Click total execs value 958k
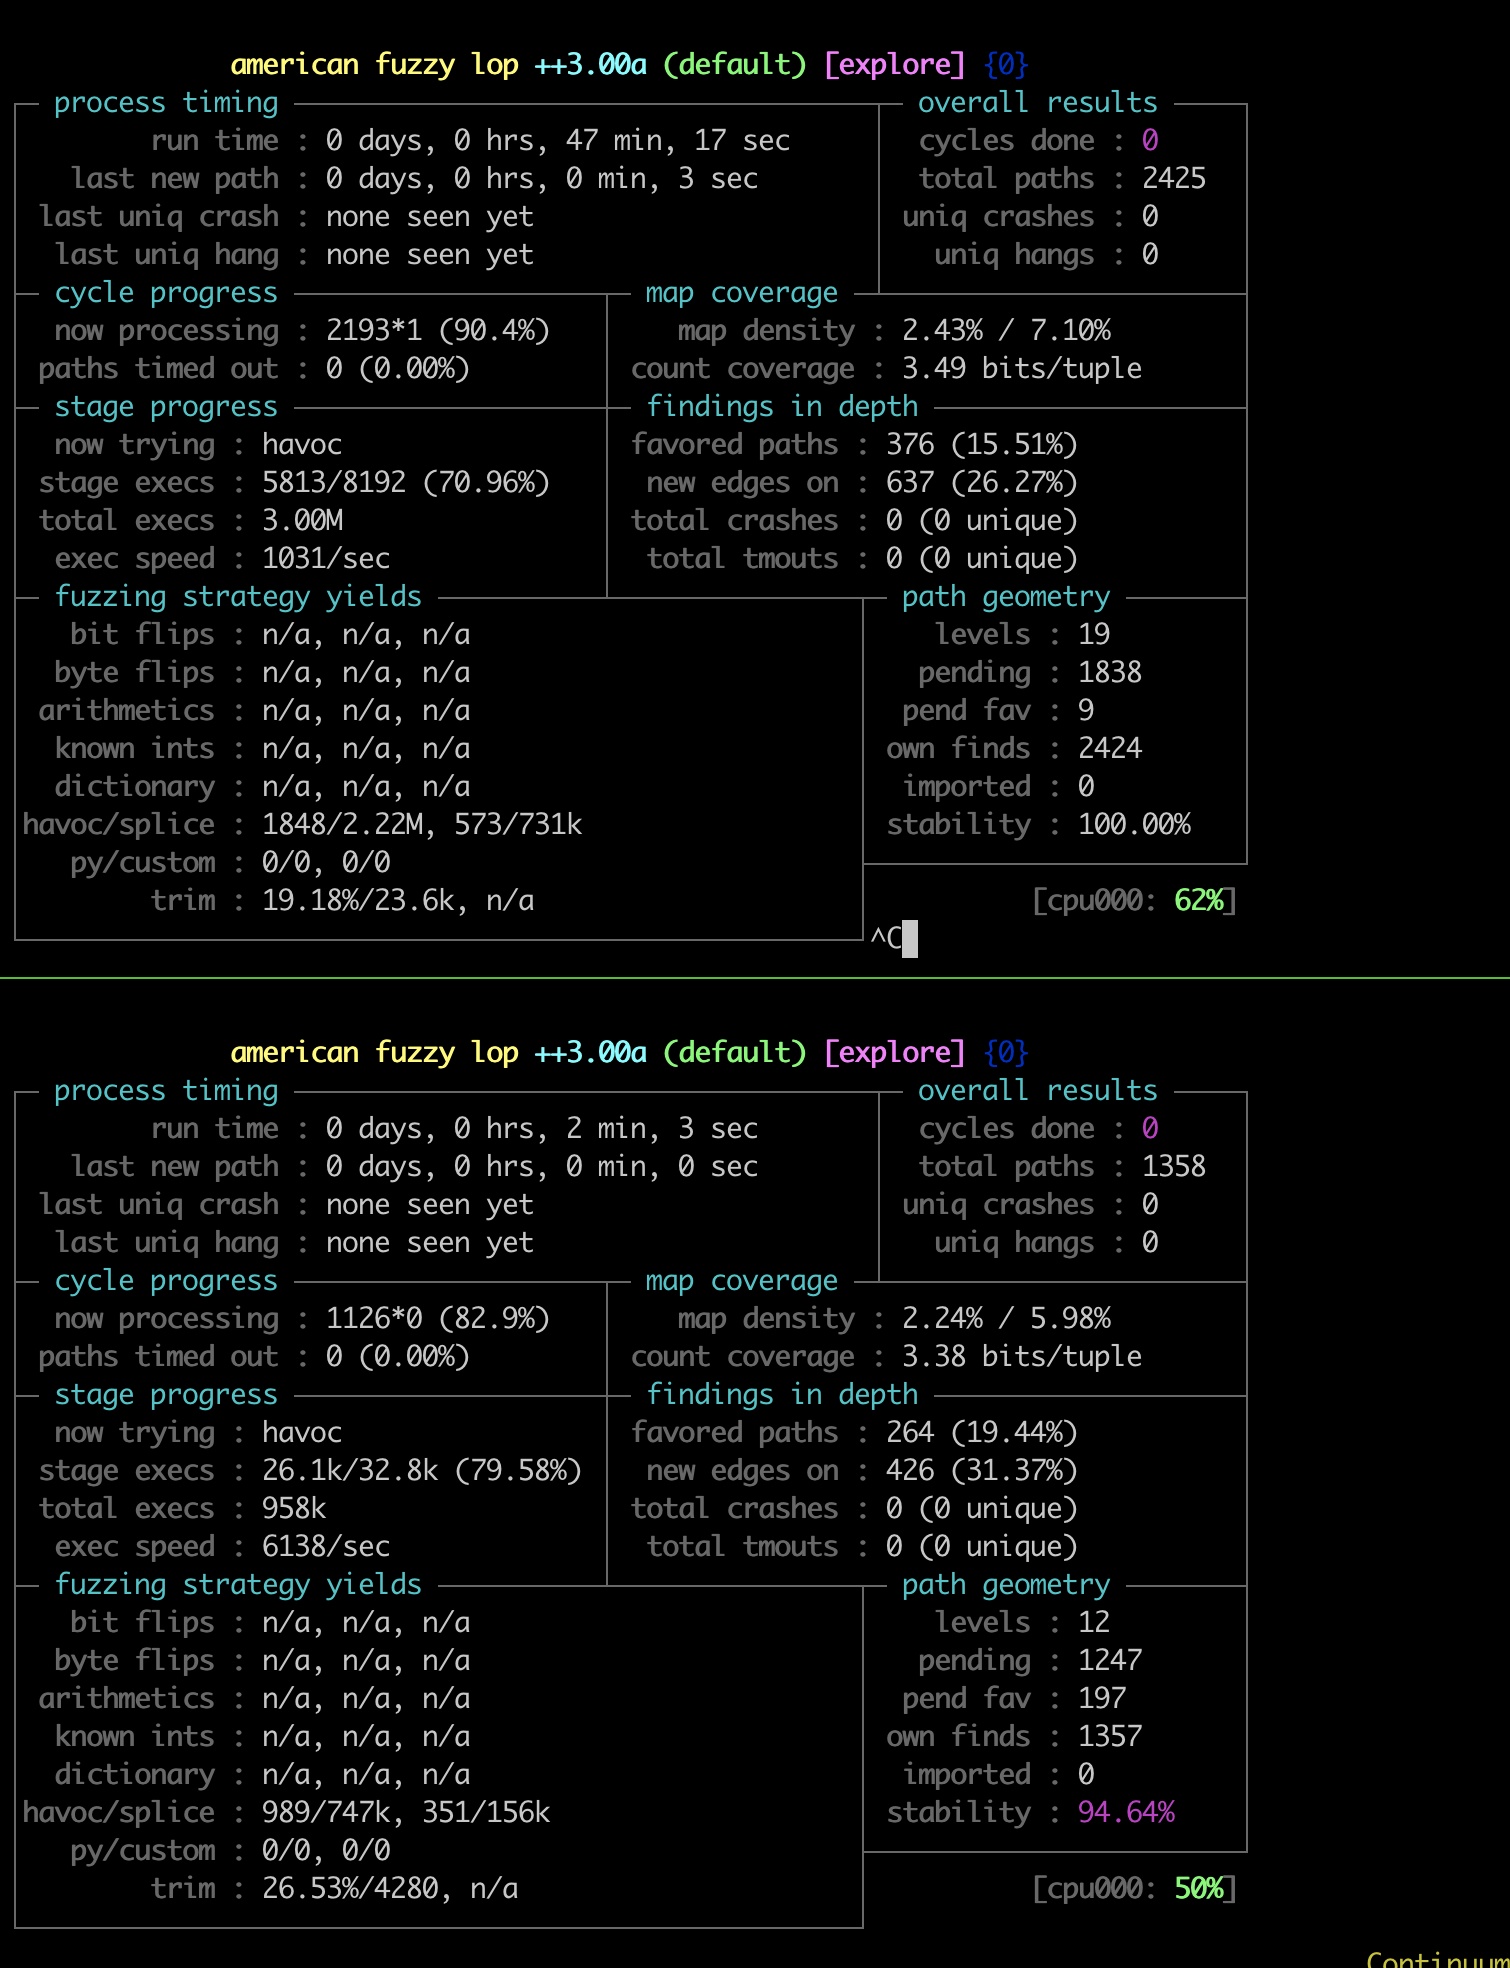Screen dimensions: 1510x1968 (x=294, y=1508)
